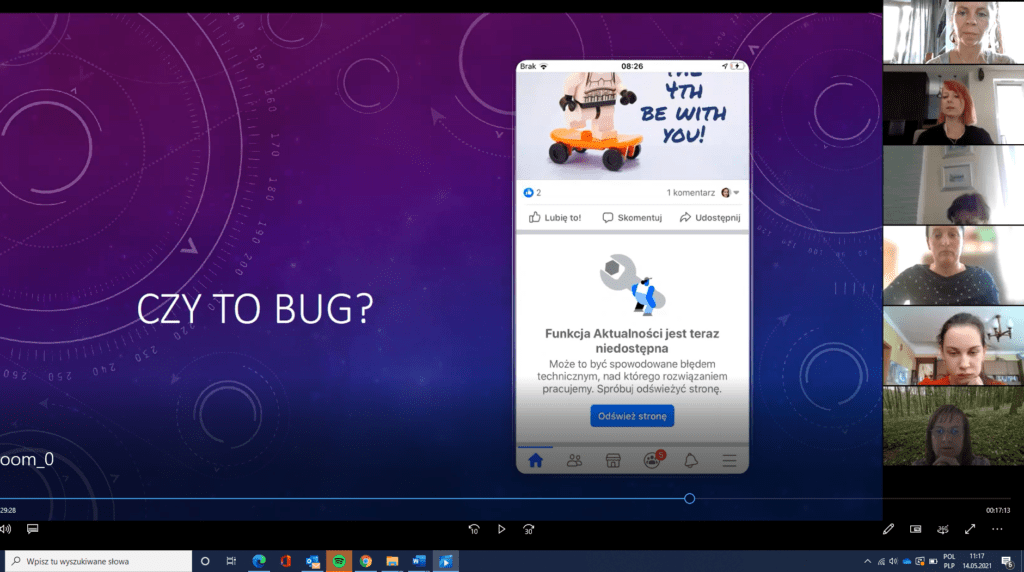
Task: Enter full screen mode
Action: (x=970, y=529)
